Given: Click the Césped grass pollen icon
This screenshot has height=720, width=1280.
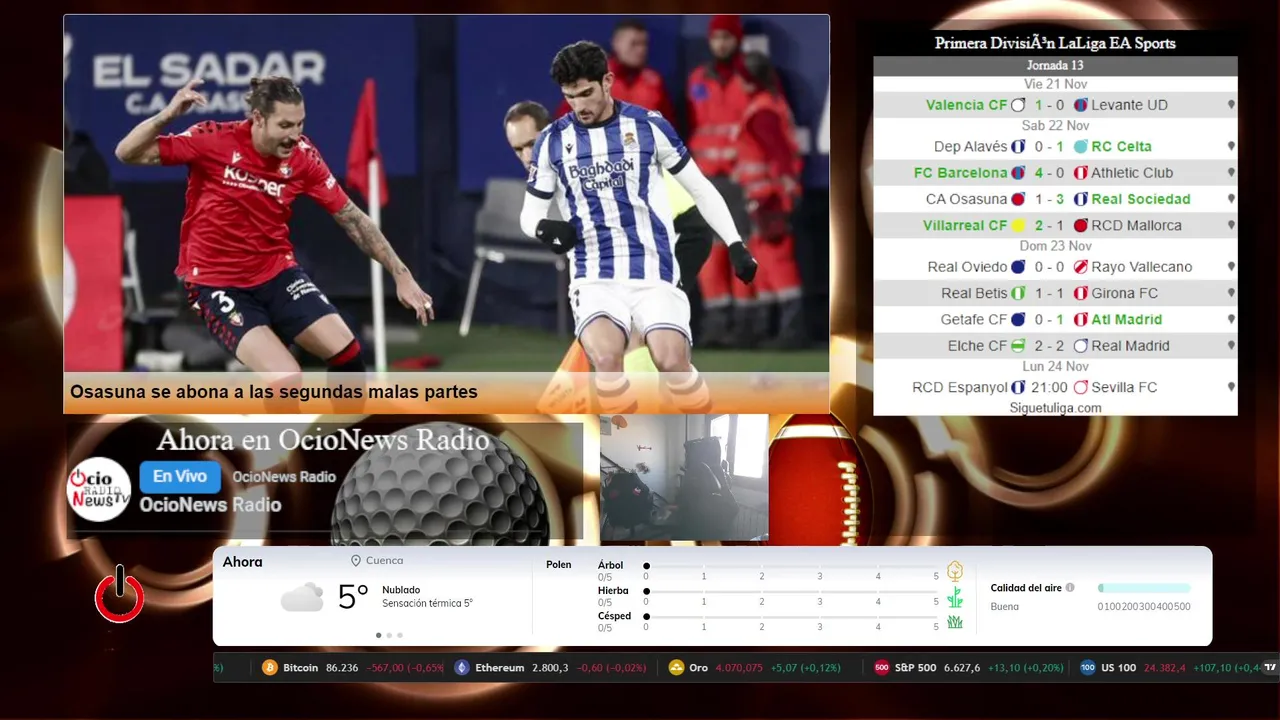Looking at the screenshot, I should [x=955, y=622].
